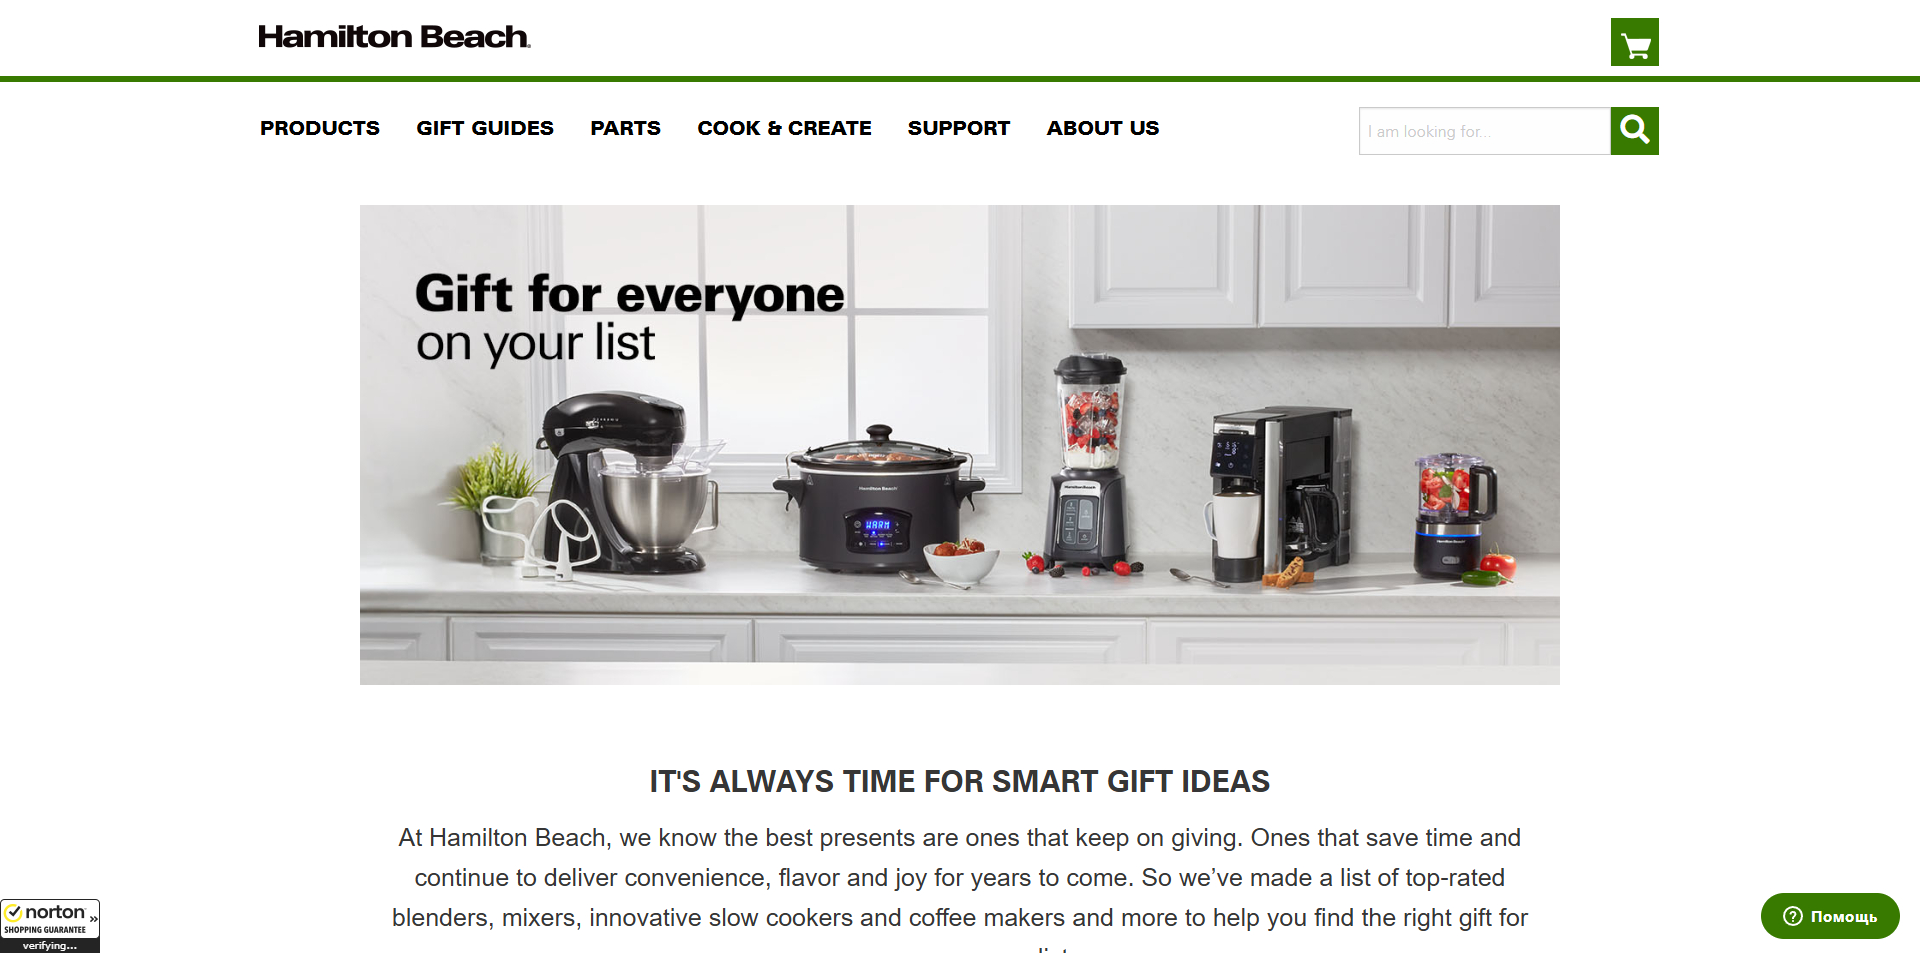Open the Support menu
The image size is (1920, 953).
point(959,128)
